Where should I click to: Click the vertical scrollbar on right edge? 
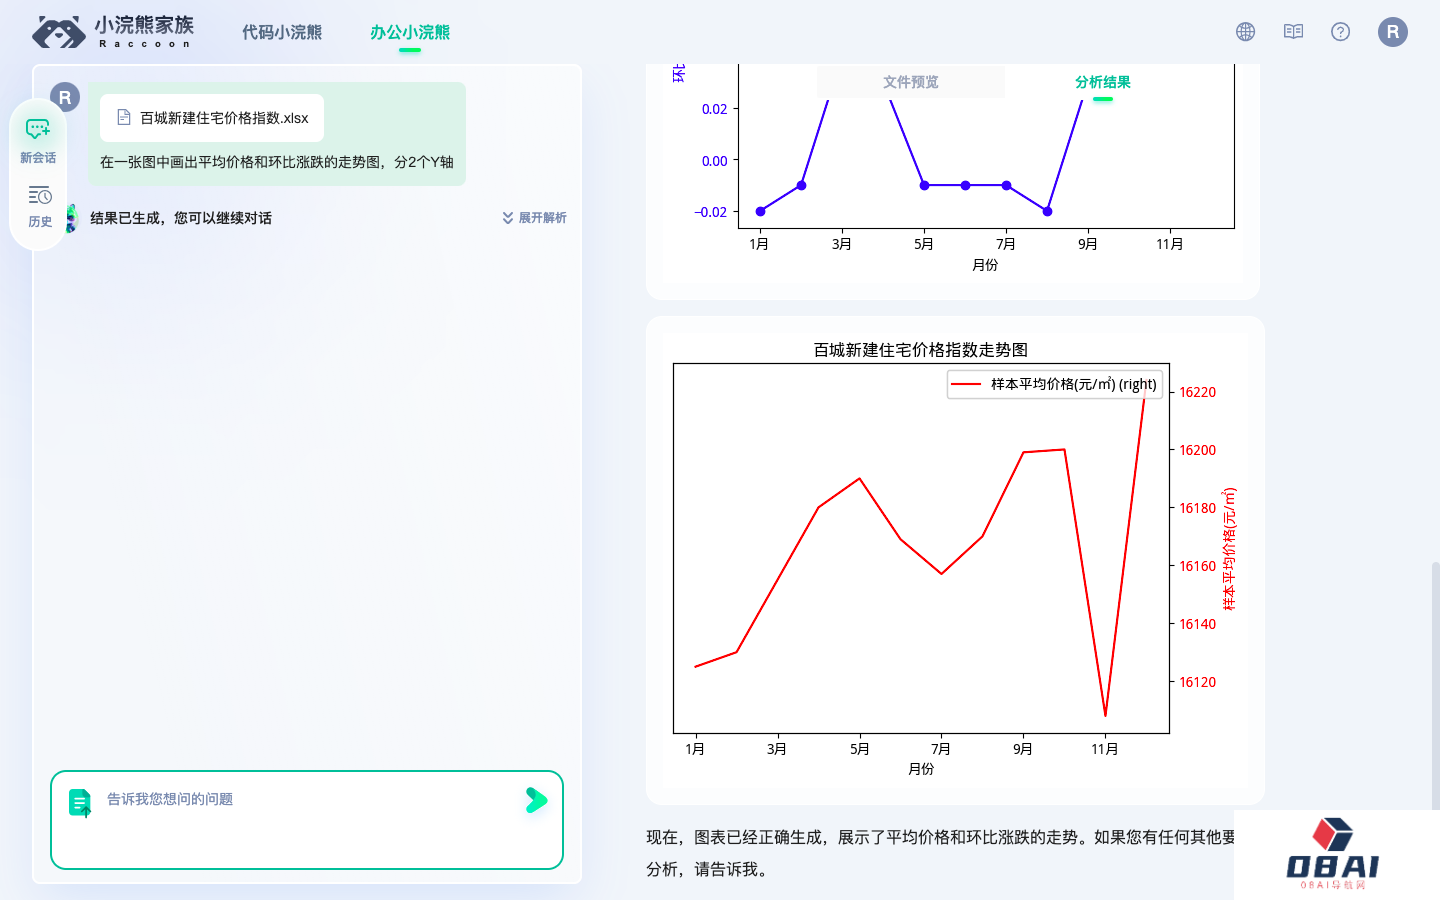point(1435,680)
